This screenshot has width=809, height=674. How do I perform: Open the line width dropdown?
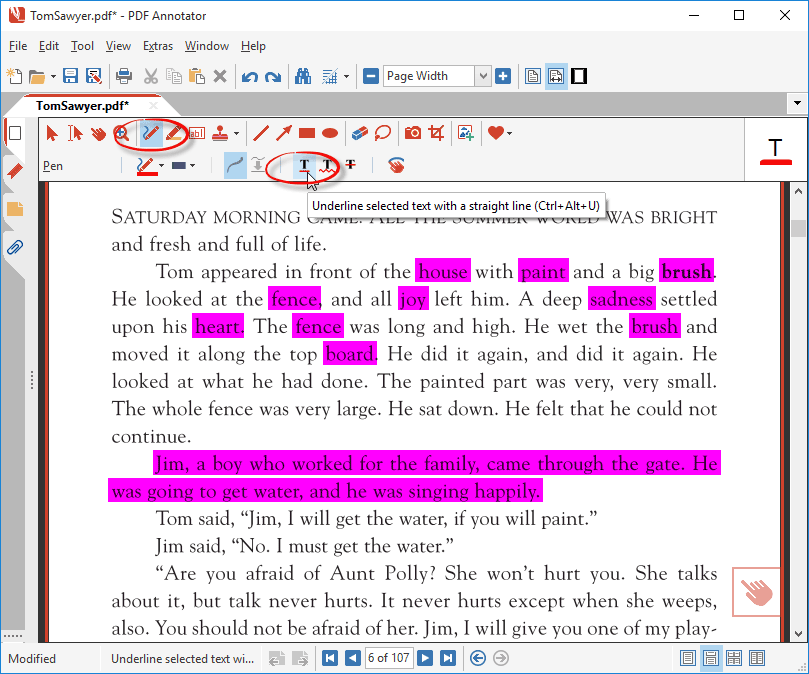193,166
